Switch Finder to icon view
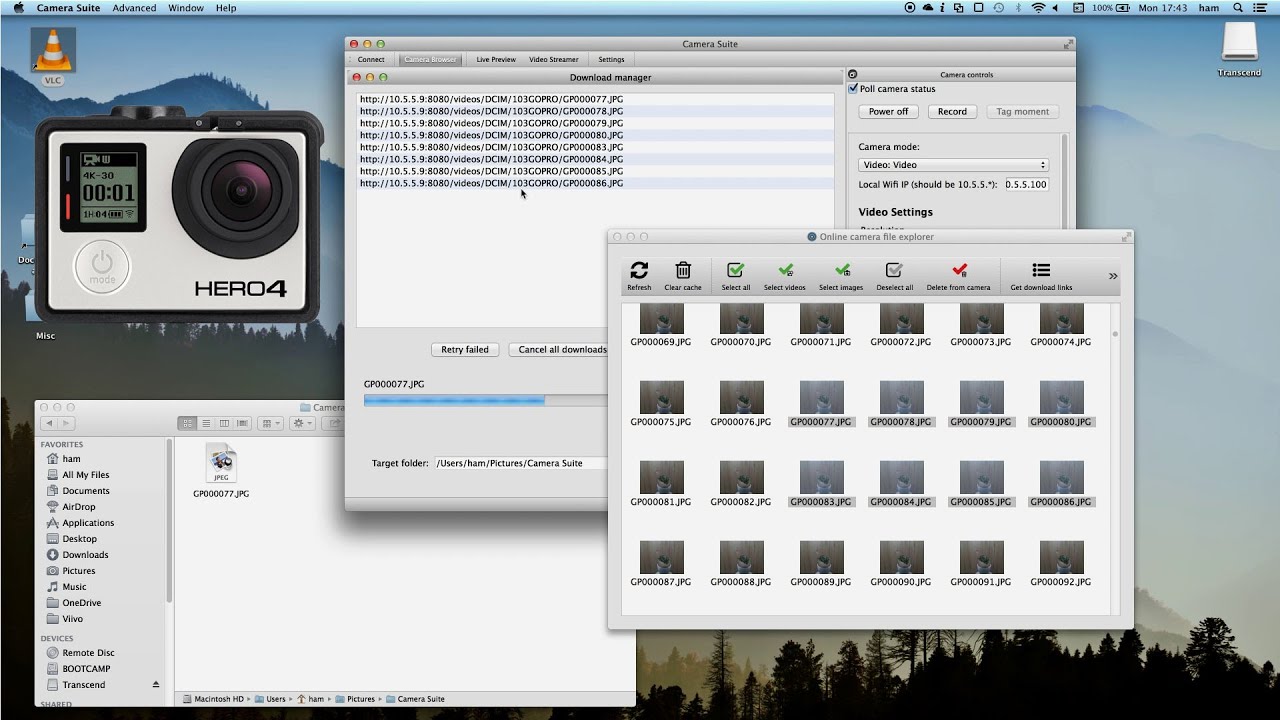The height and width of the screenshot is (720, 1280). (187, 423)
